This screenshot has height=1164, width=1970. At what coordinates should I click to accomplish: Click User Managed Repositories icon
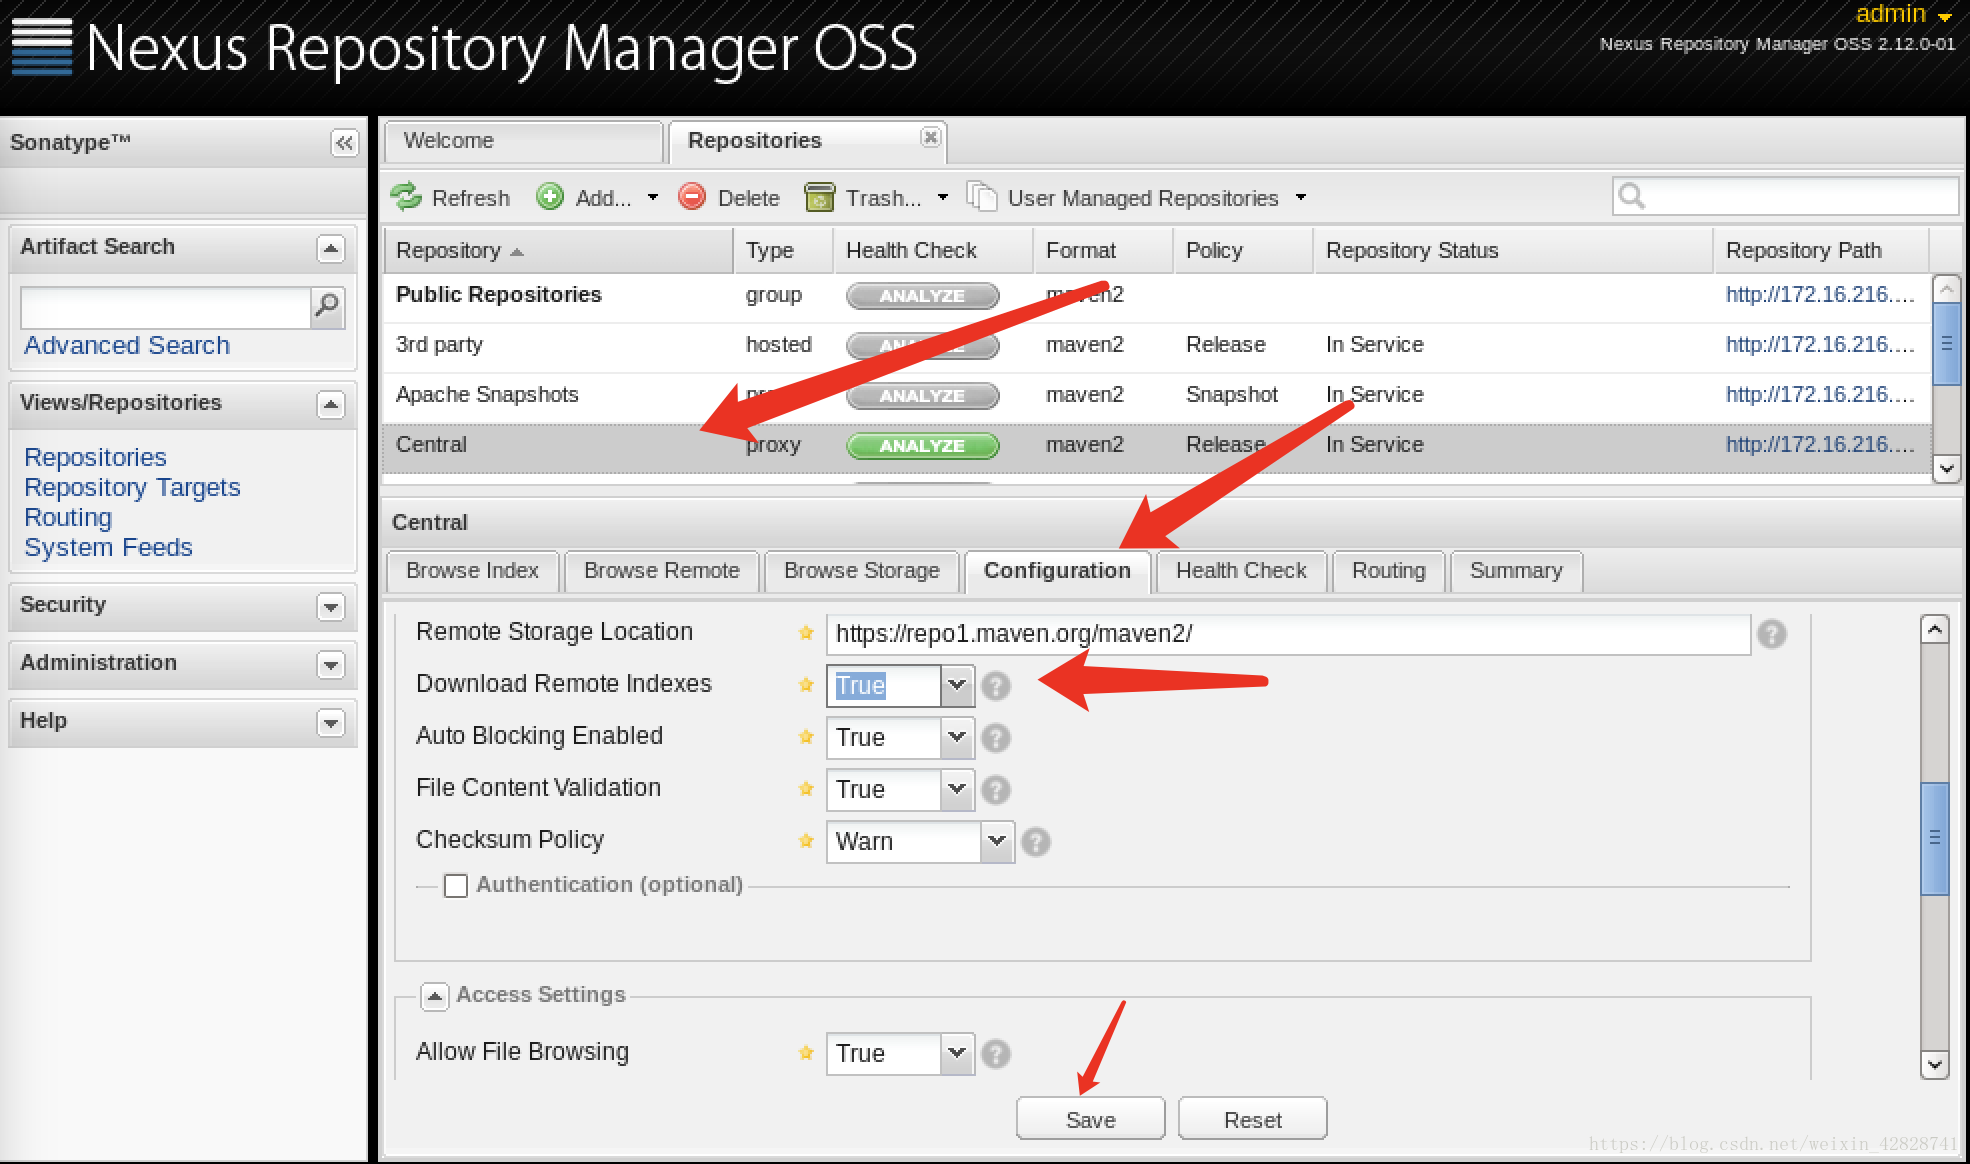click(x=982, y=197)
